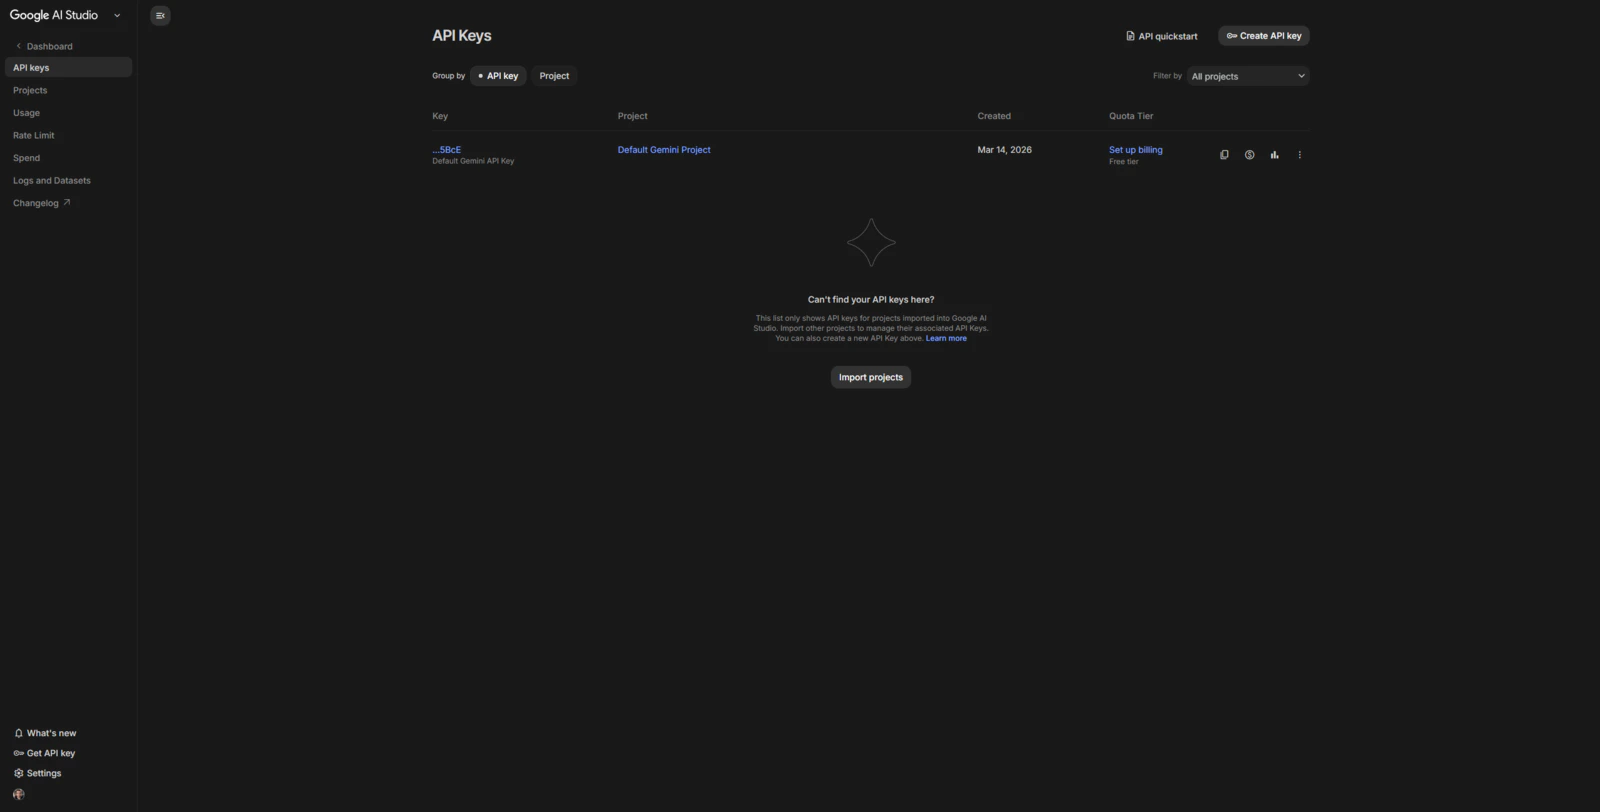Open Default Gemini Project link
Image resolution: width=1600 pixels, height=812 pixels.
664,150
